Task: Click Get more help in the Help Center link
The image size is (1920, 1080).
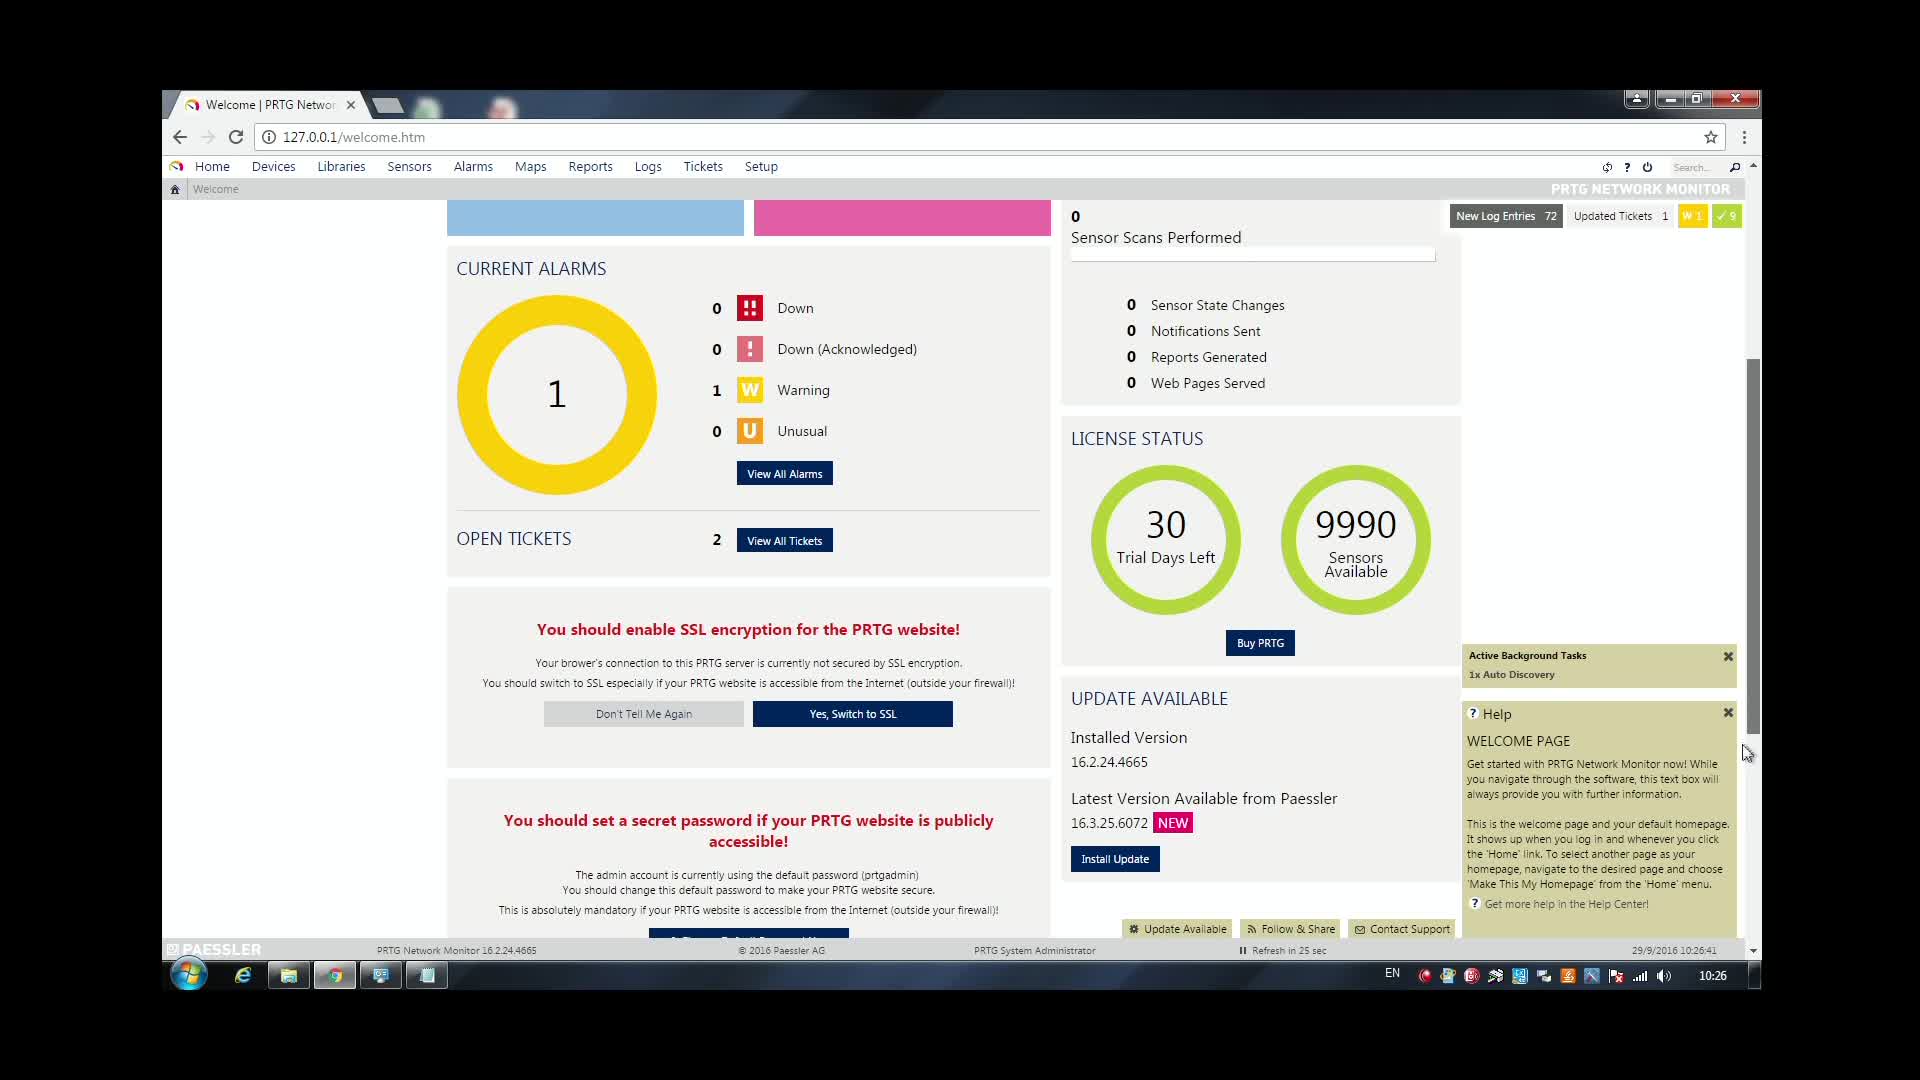Action: coord(1566,904)
